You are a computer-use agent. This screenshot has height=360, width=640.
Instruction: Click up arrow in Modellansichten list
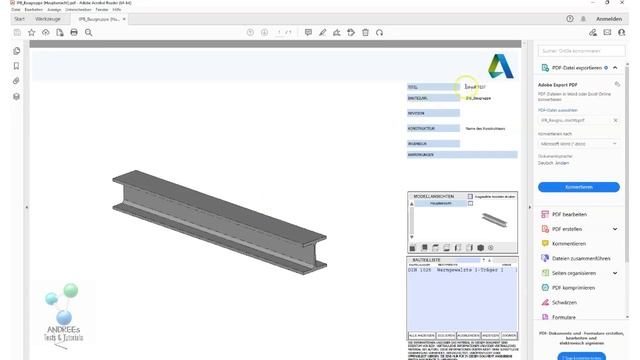(x=411, y=204)
